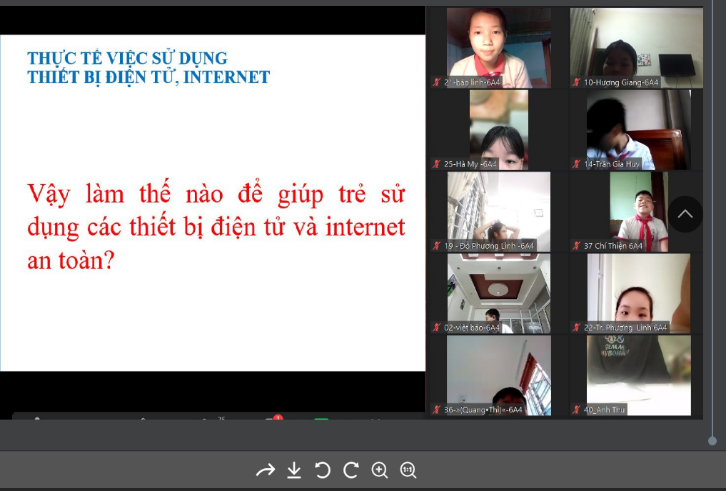Click the red question text on the slide
The image size is (726, 491).
point(216,226)
